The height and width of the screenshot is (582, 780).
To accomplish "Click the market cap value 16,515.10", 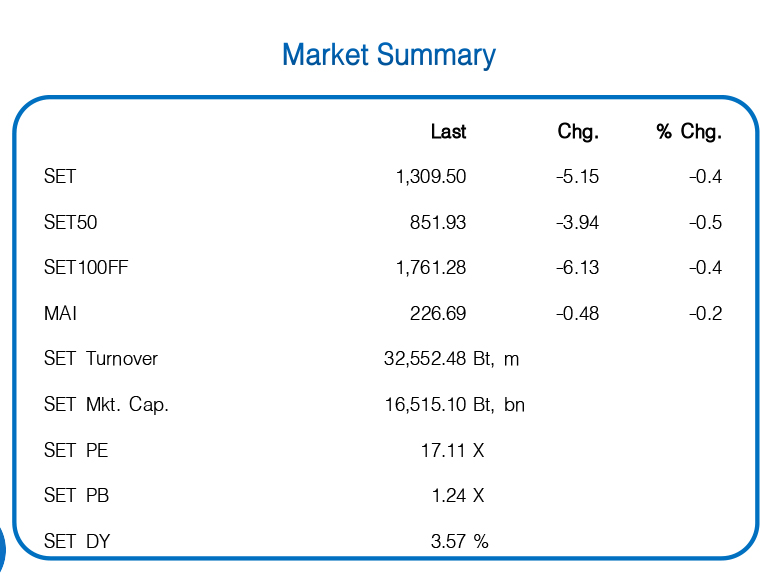I will [426, 405].
